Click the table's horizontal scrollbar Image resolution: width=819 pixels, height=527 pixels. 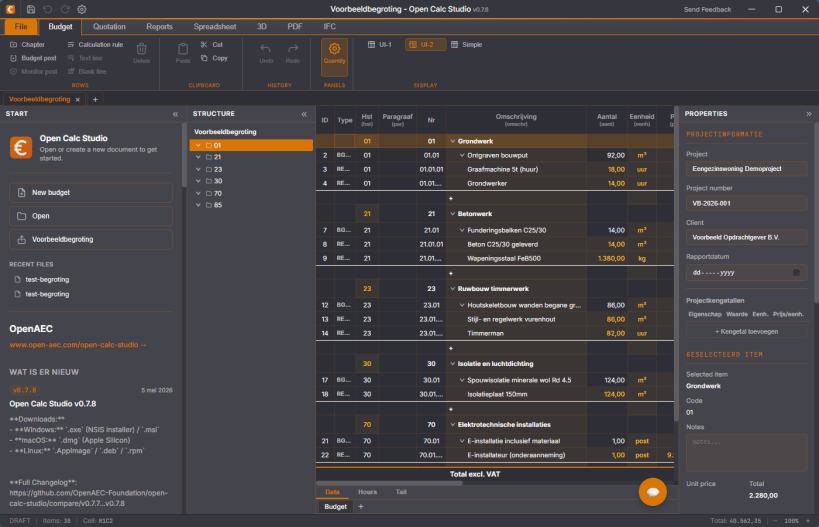[x=389, y=483]
